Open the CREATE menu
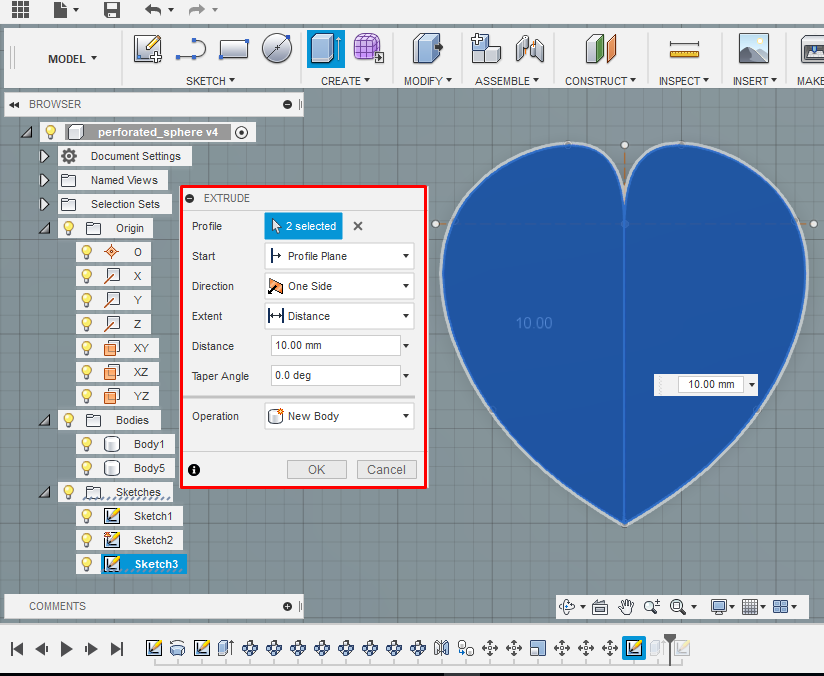The width and height of the screenshot is (824, 676). pyautogui.click(x=345, y=81)
